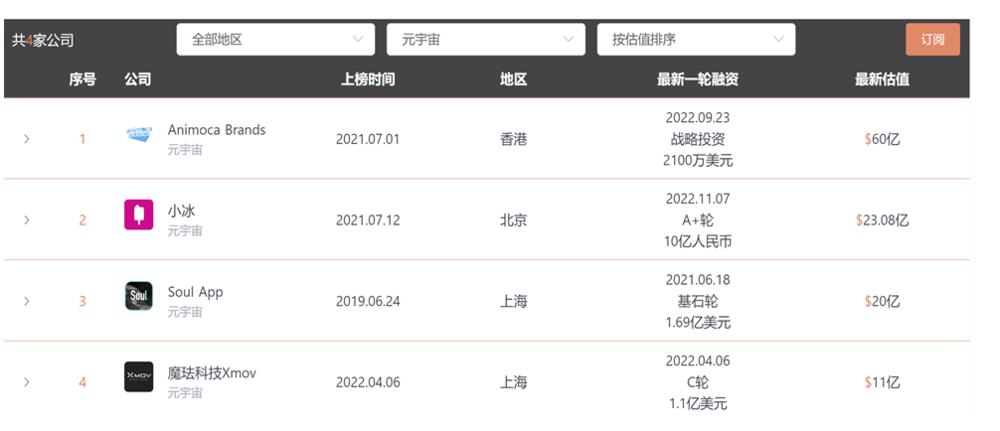Click the Soul App logo icon
The height and width of the screenshot is (431, 1000).
(x=138, y=296)
